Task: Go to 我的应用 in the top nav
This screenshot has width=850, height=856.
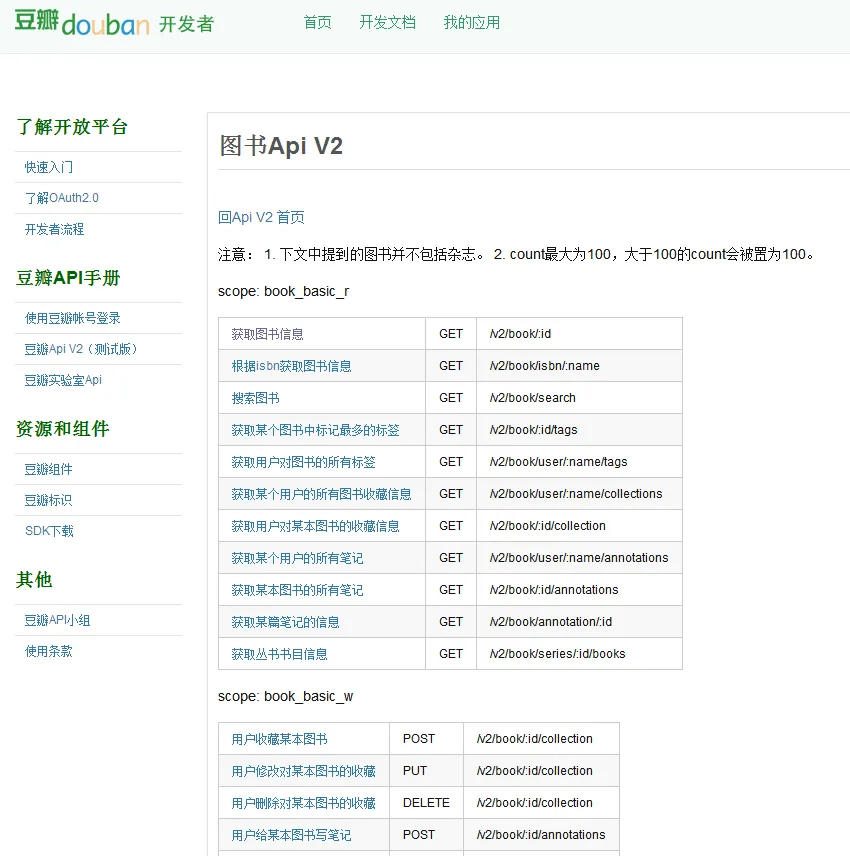Action: tap(472, 22)
